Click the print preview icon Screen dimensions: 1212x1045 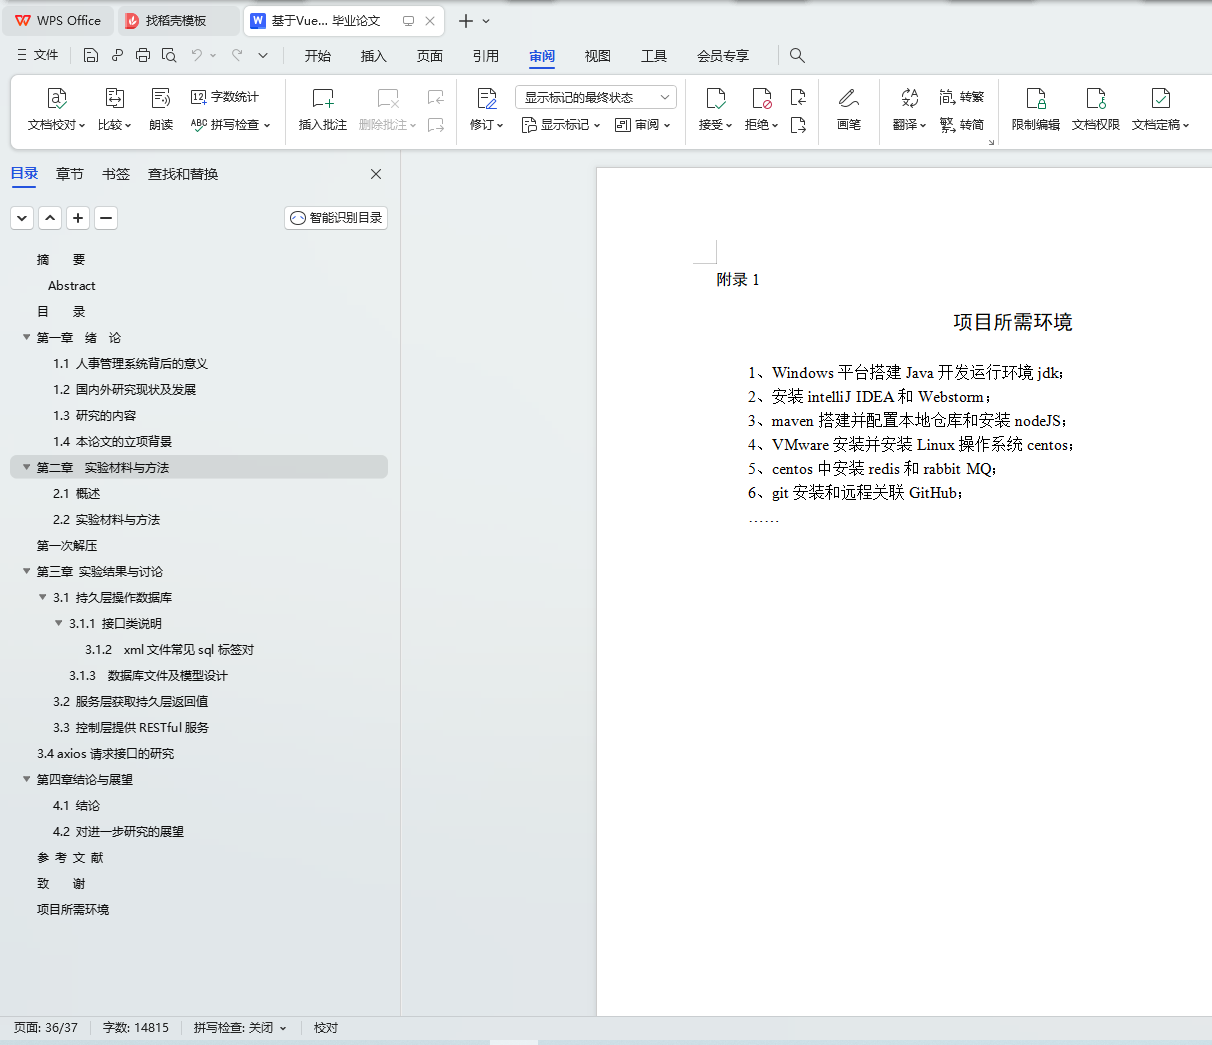click(x=169, y=55)
